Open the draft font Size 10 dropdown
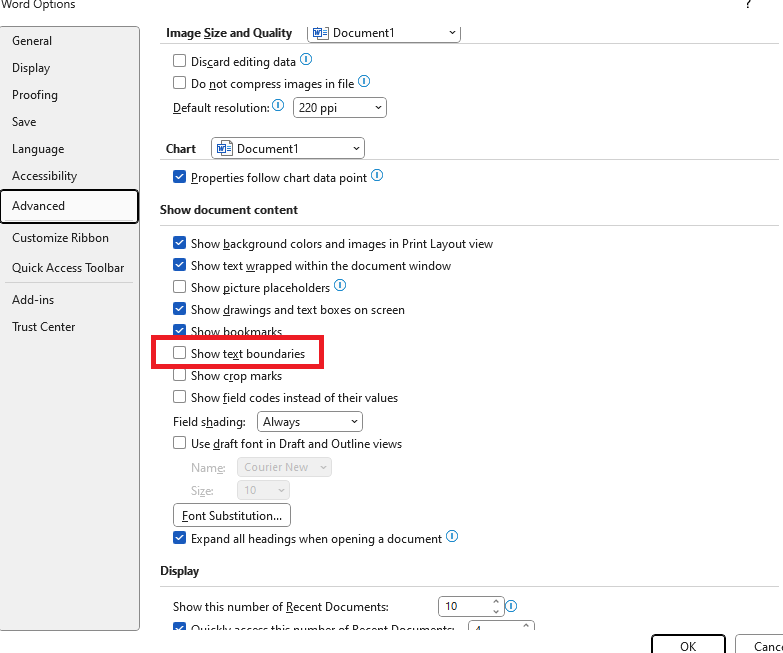Screen dimensions: 783x653 [263, 490]
